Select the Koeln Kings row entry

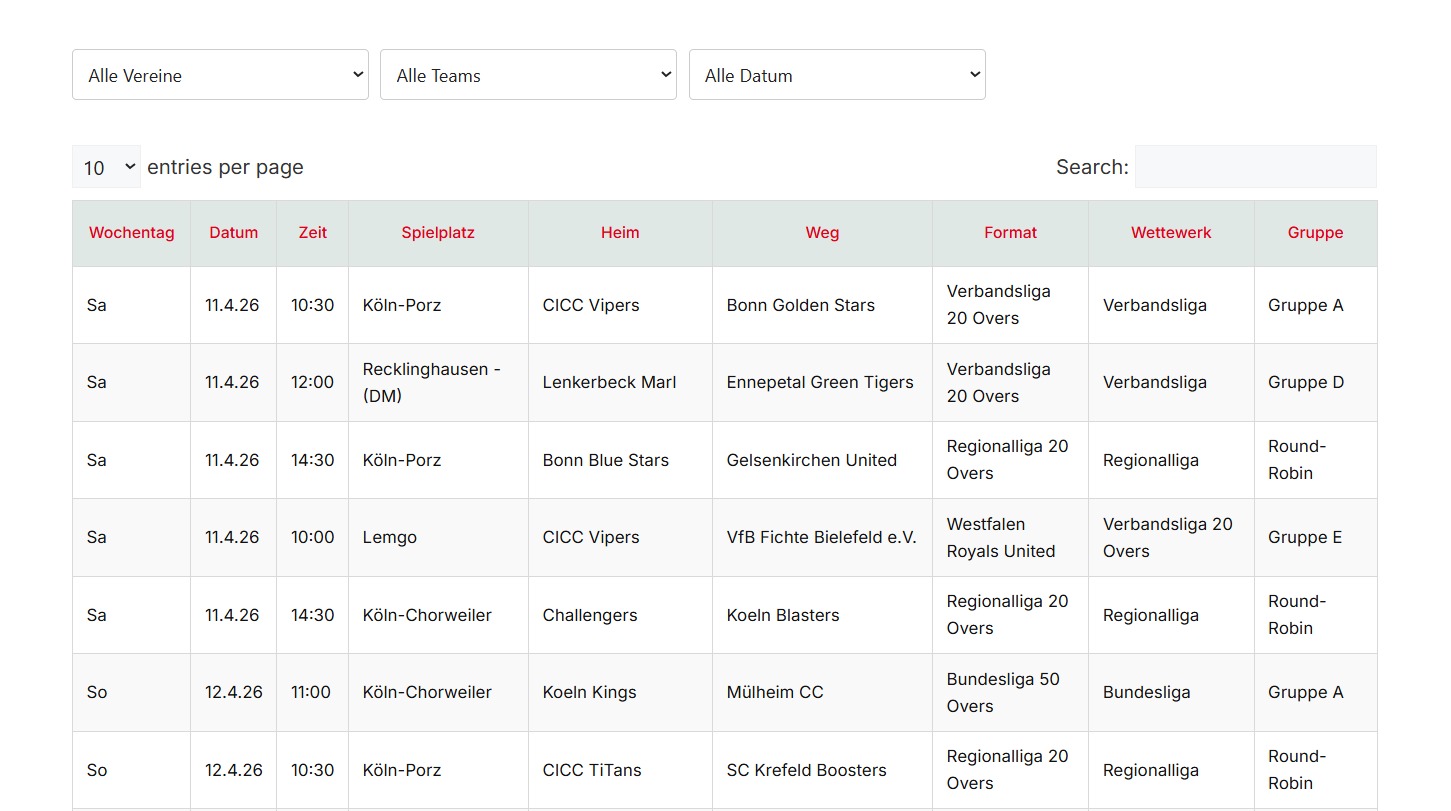pyautogui.click(x=589, y=692)
